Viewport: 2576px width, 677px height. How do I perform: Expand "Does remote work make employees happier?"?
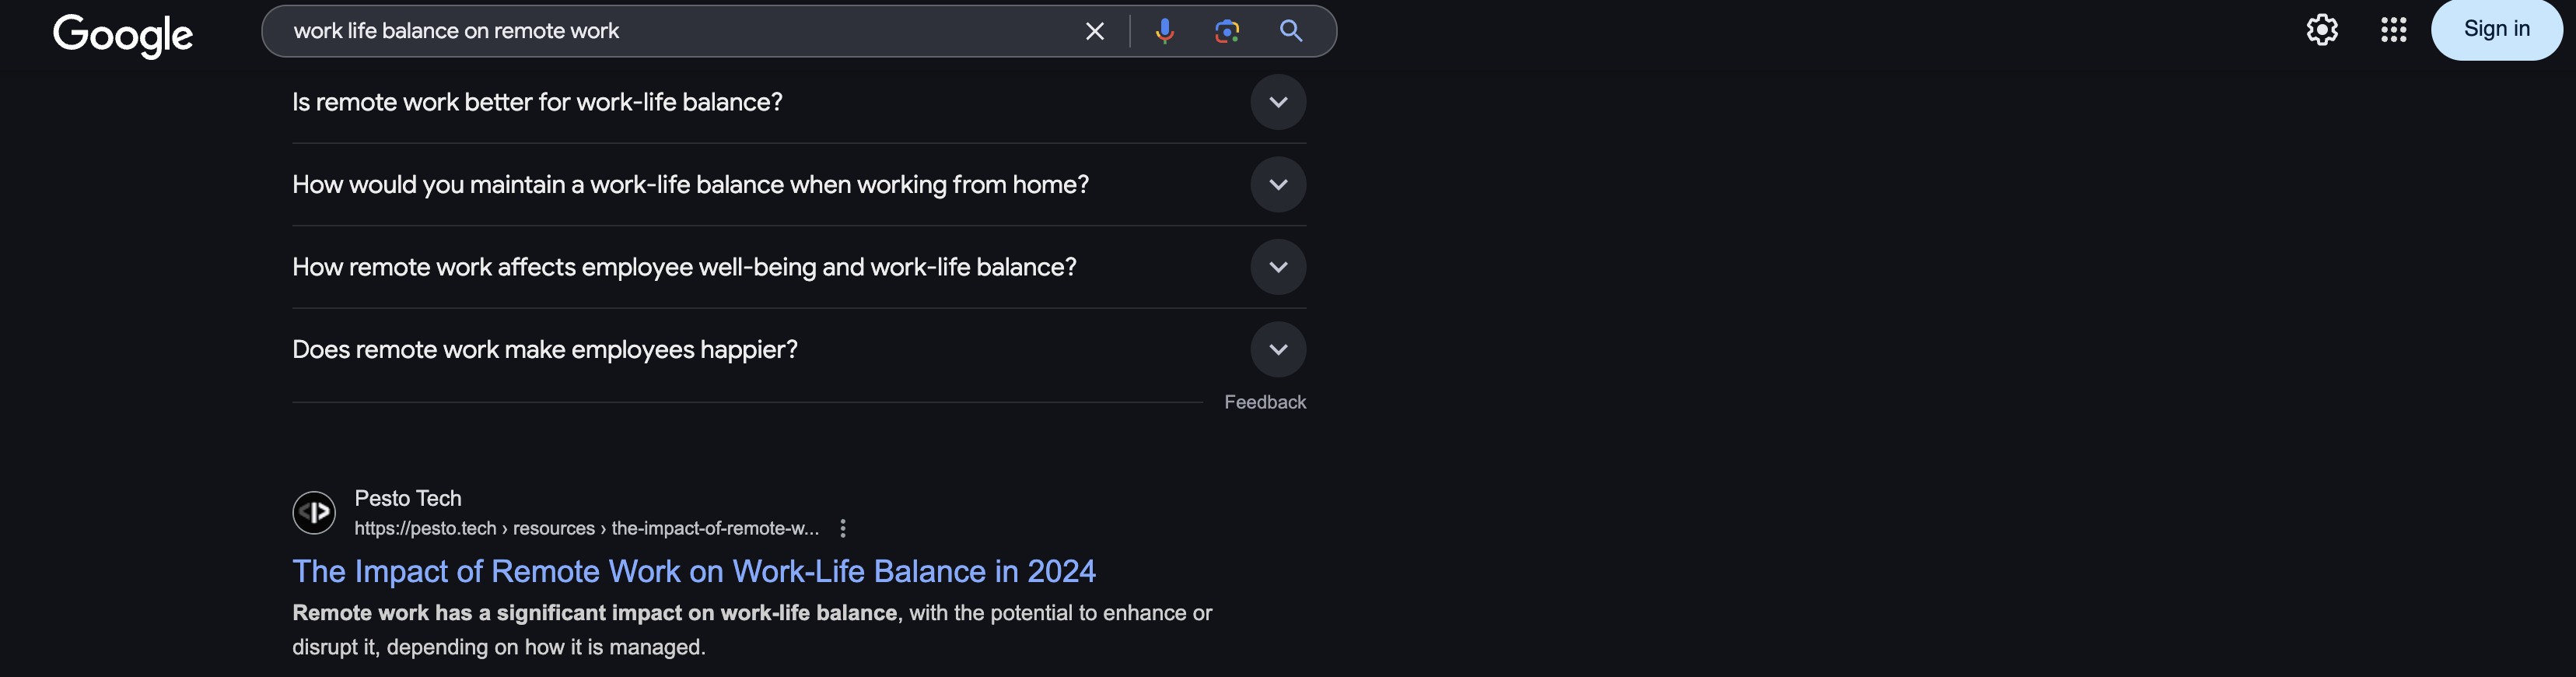coord(1277,350)
